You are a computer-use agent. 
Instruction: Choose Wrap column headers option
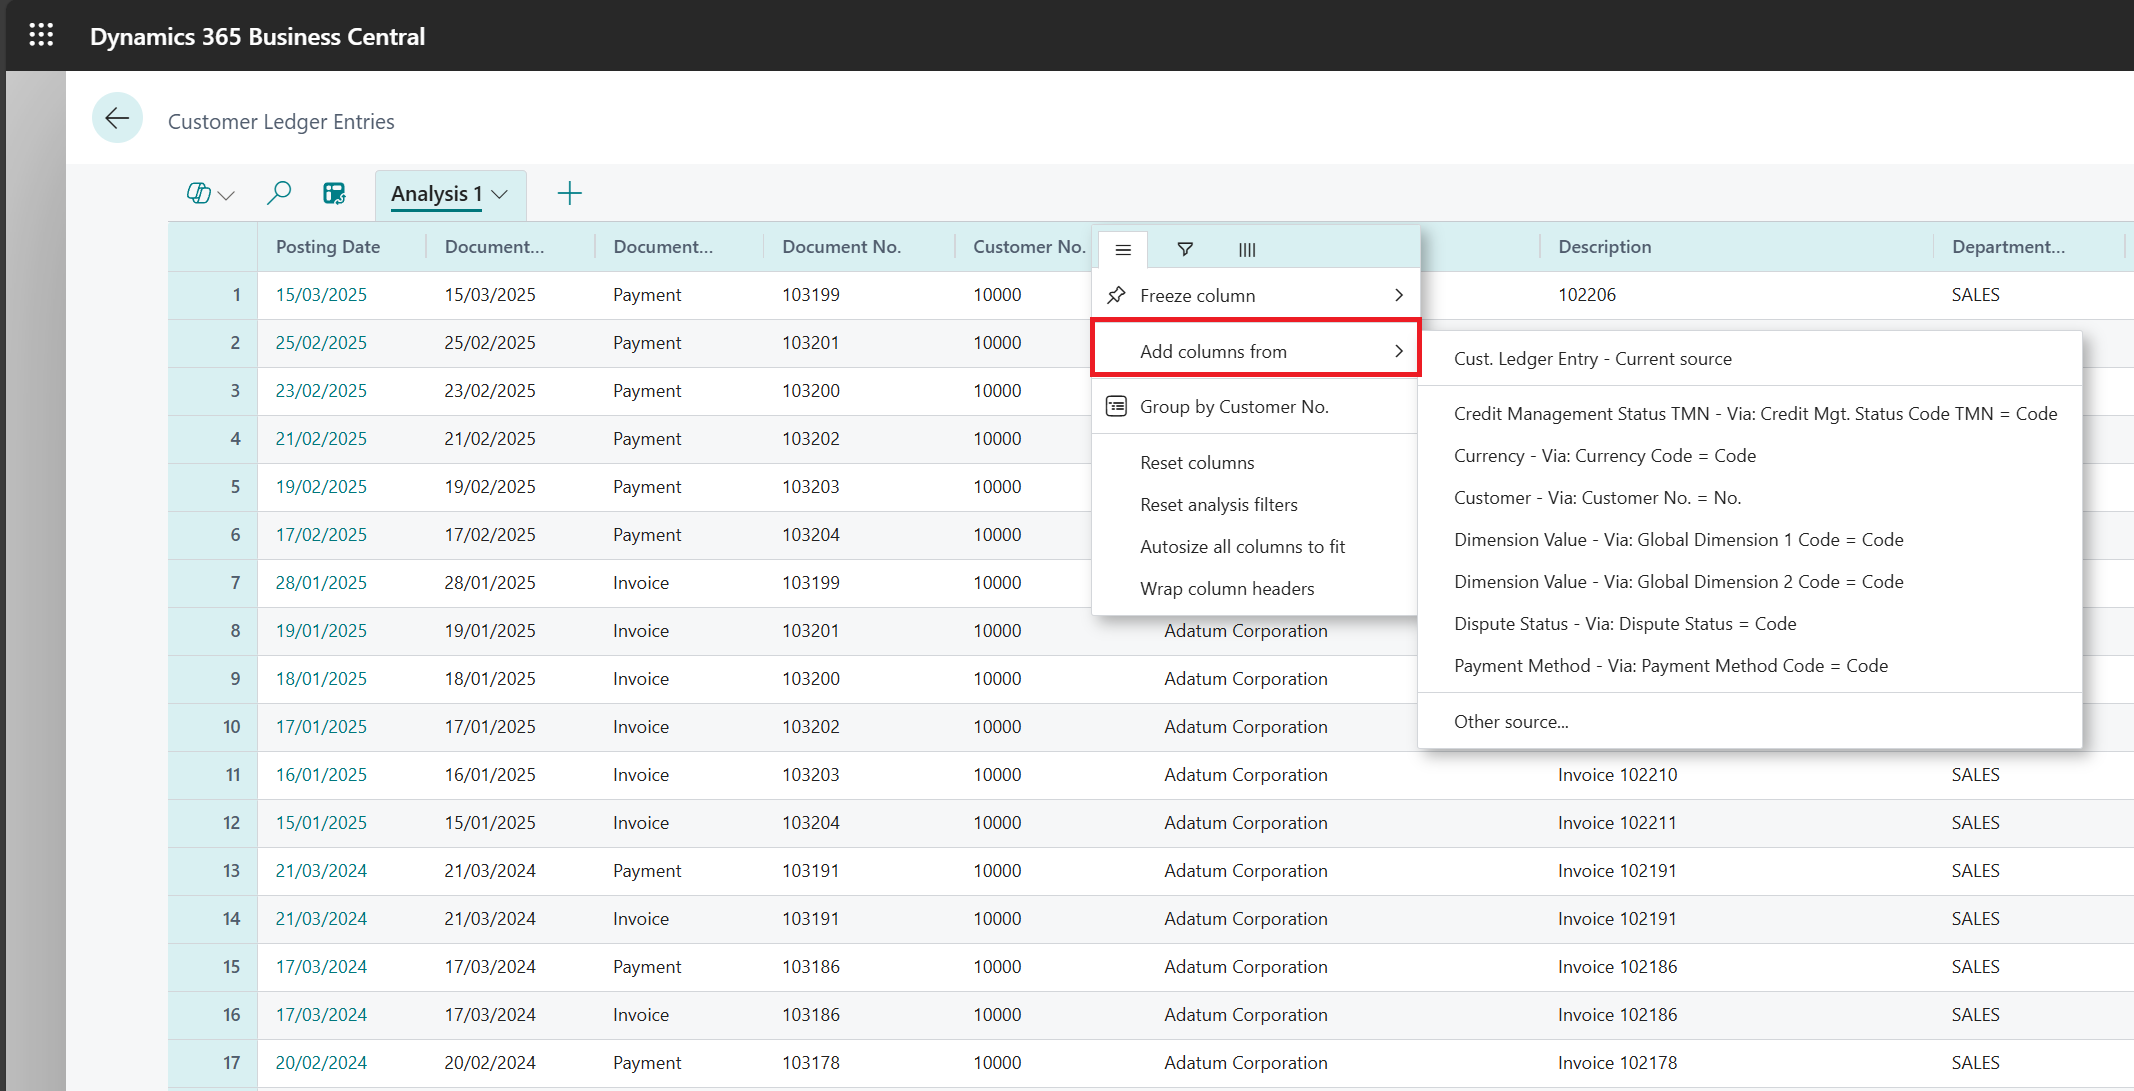click(x=1226, y=589)
